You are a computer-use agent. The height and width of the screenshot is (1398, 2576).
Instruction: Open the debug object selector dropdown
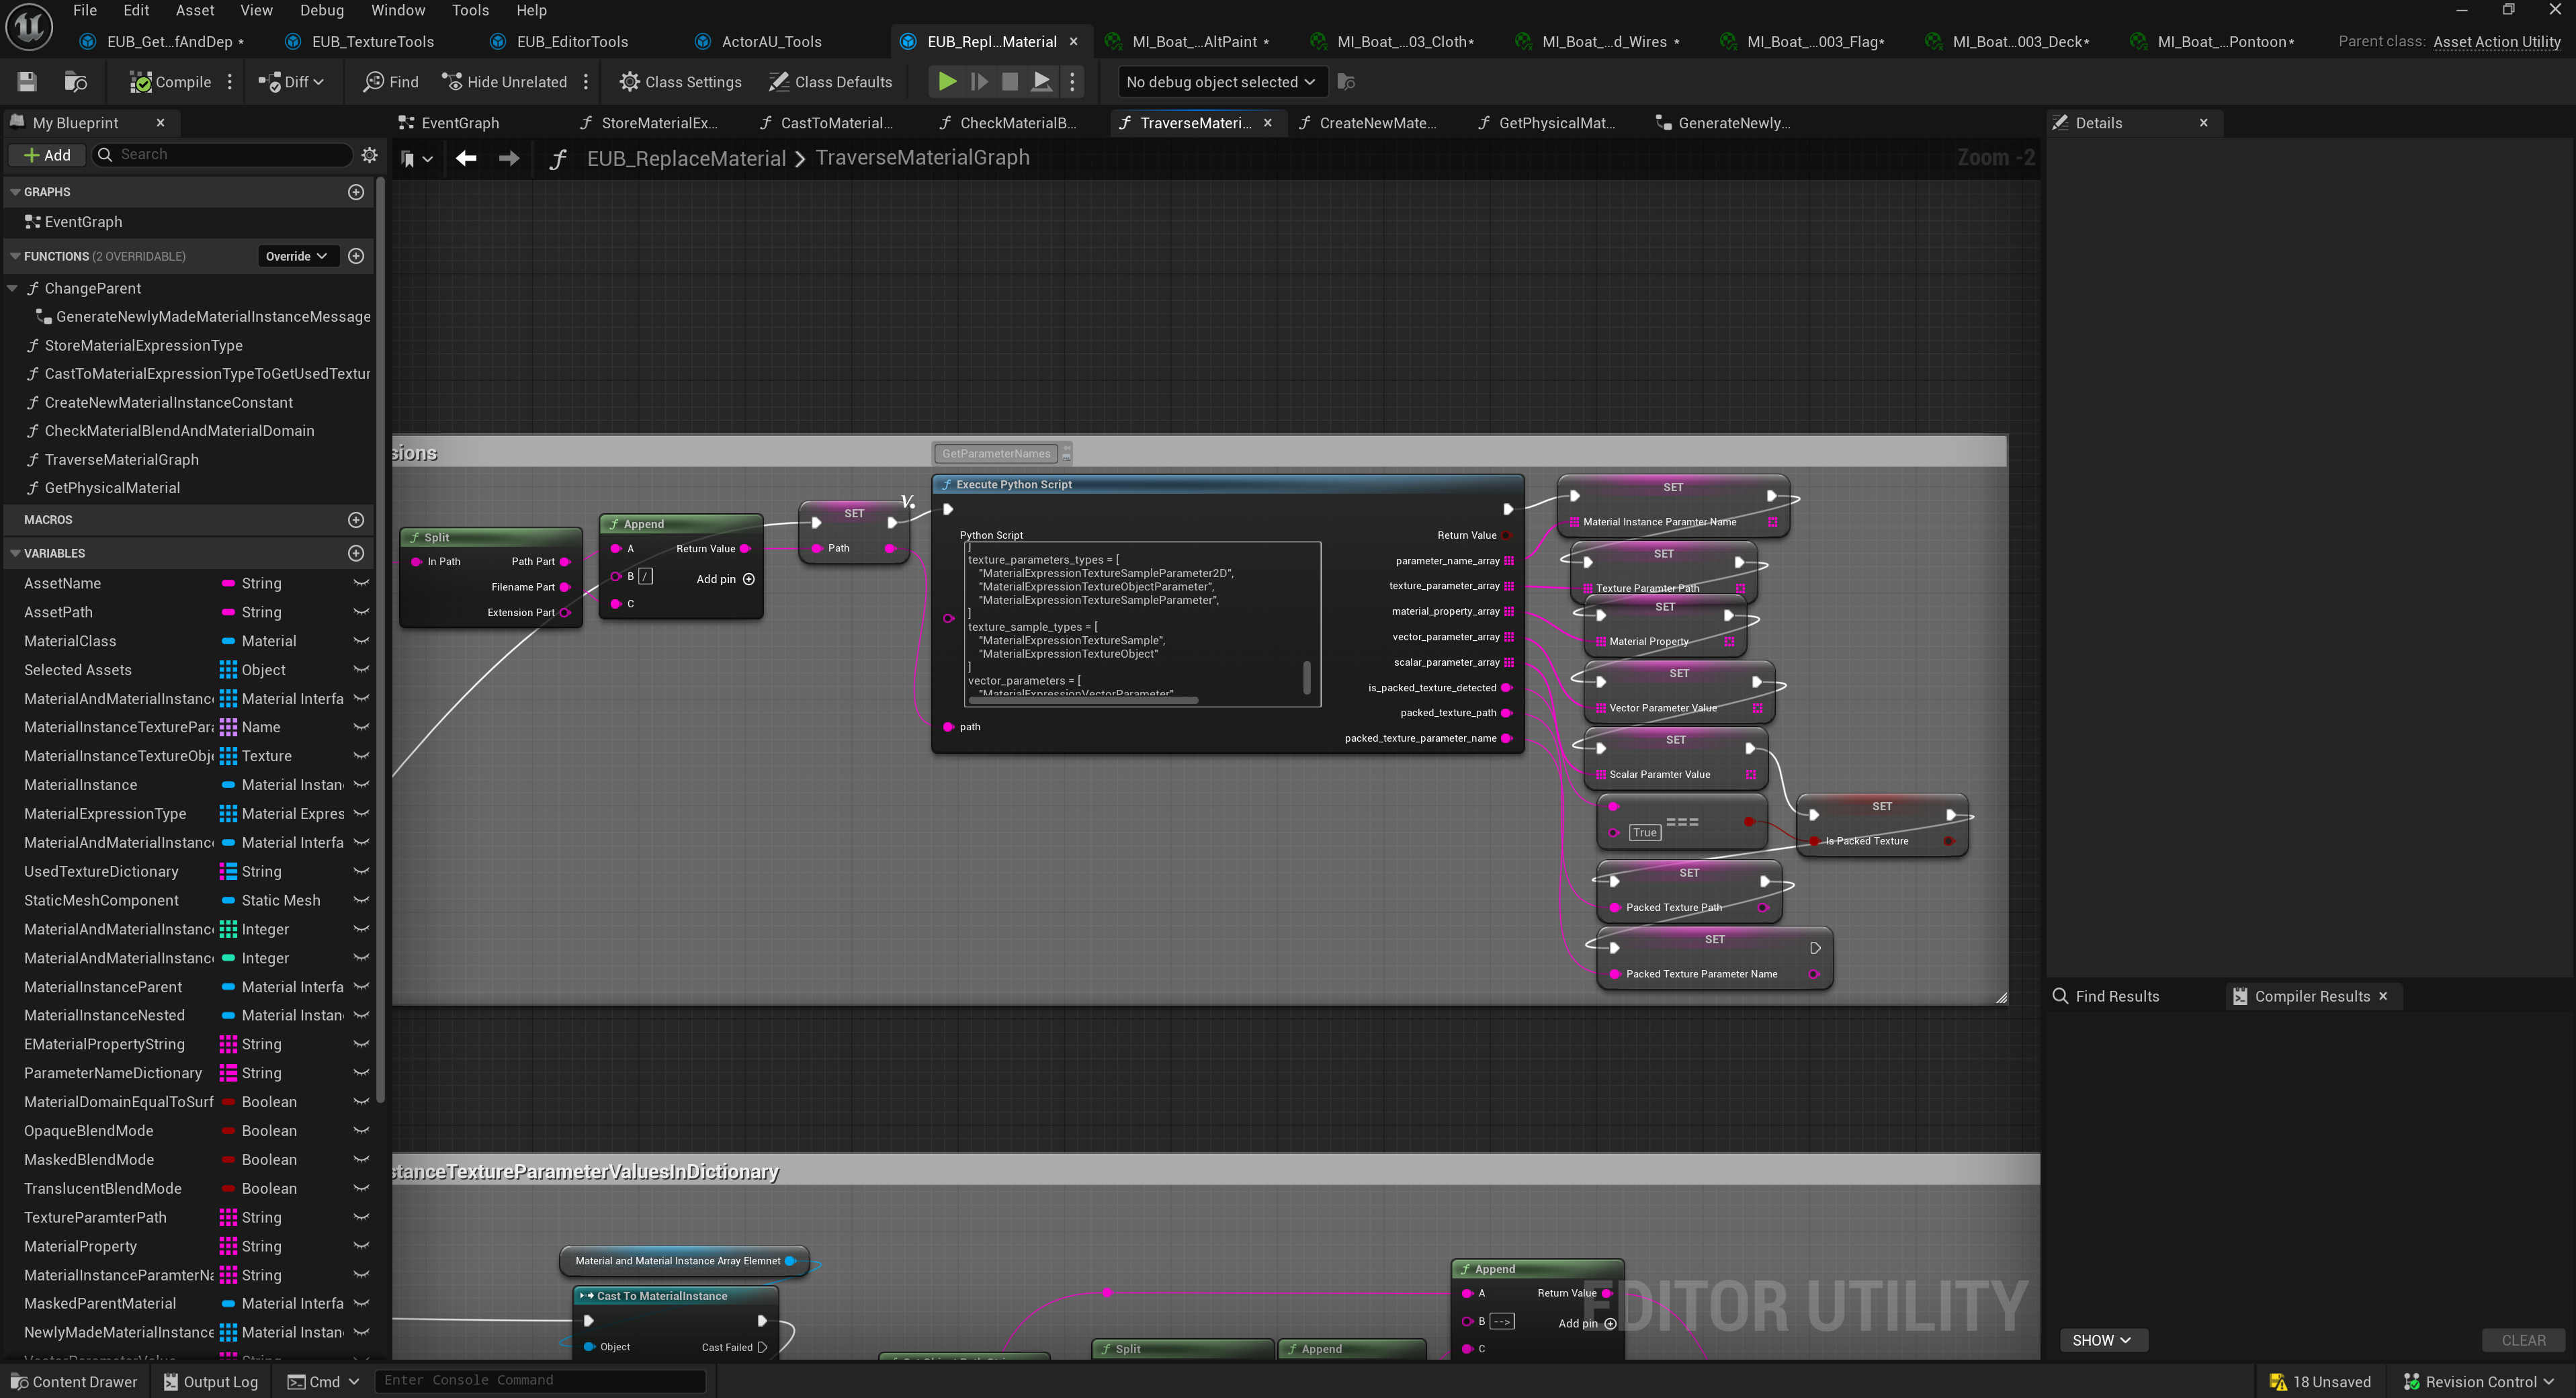pos(1221,82)
